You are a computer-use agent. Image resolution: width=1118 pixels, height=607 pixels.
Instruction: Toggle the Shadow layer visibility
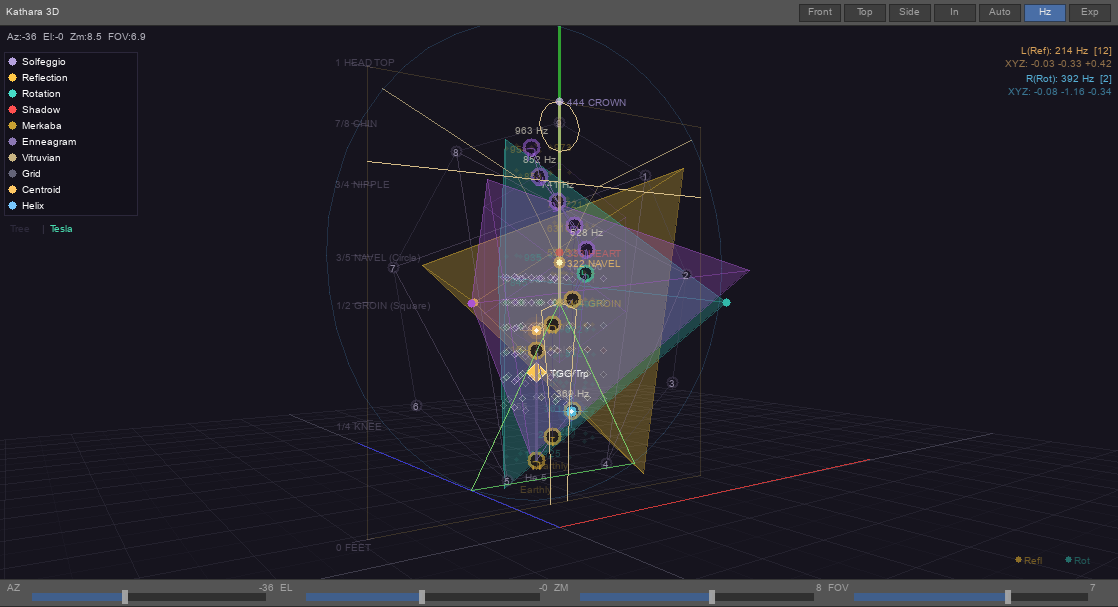10,109
